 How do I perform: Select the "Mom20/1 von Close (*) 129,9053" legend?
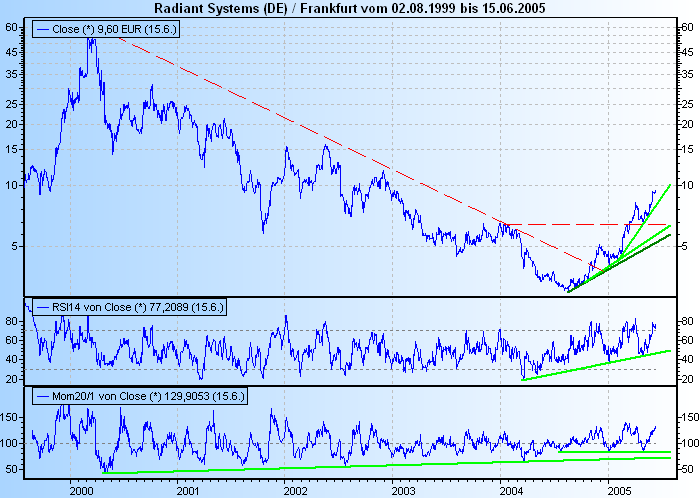(x=139, y=396)
